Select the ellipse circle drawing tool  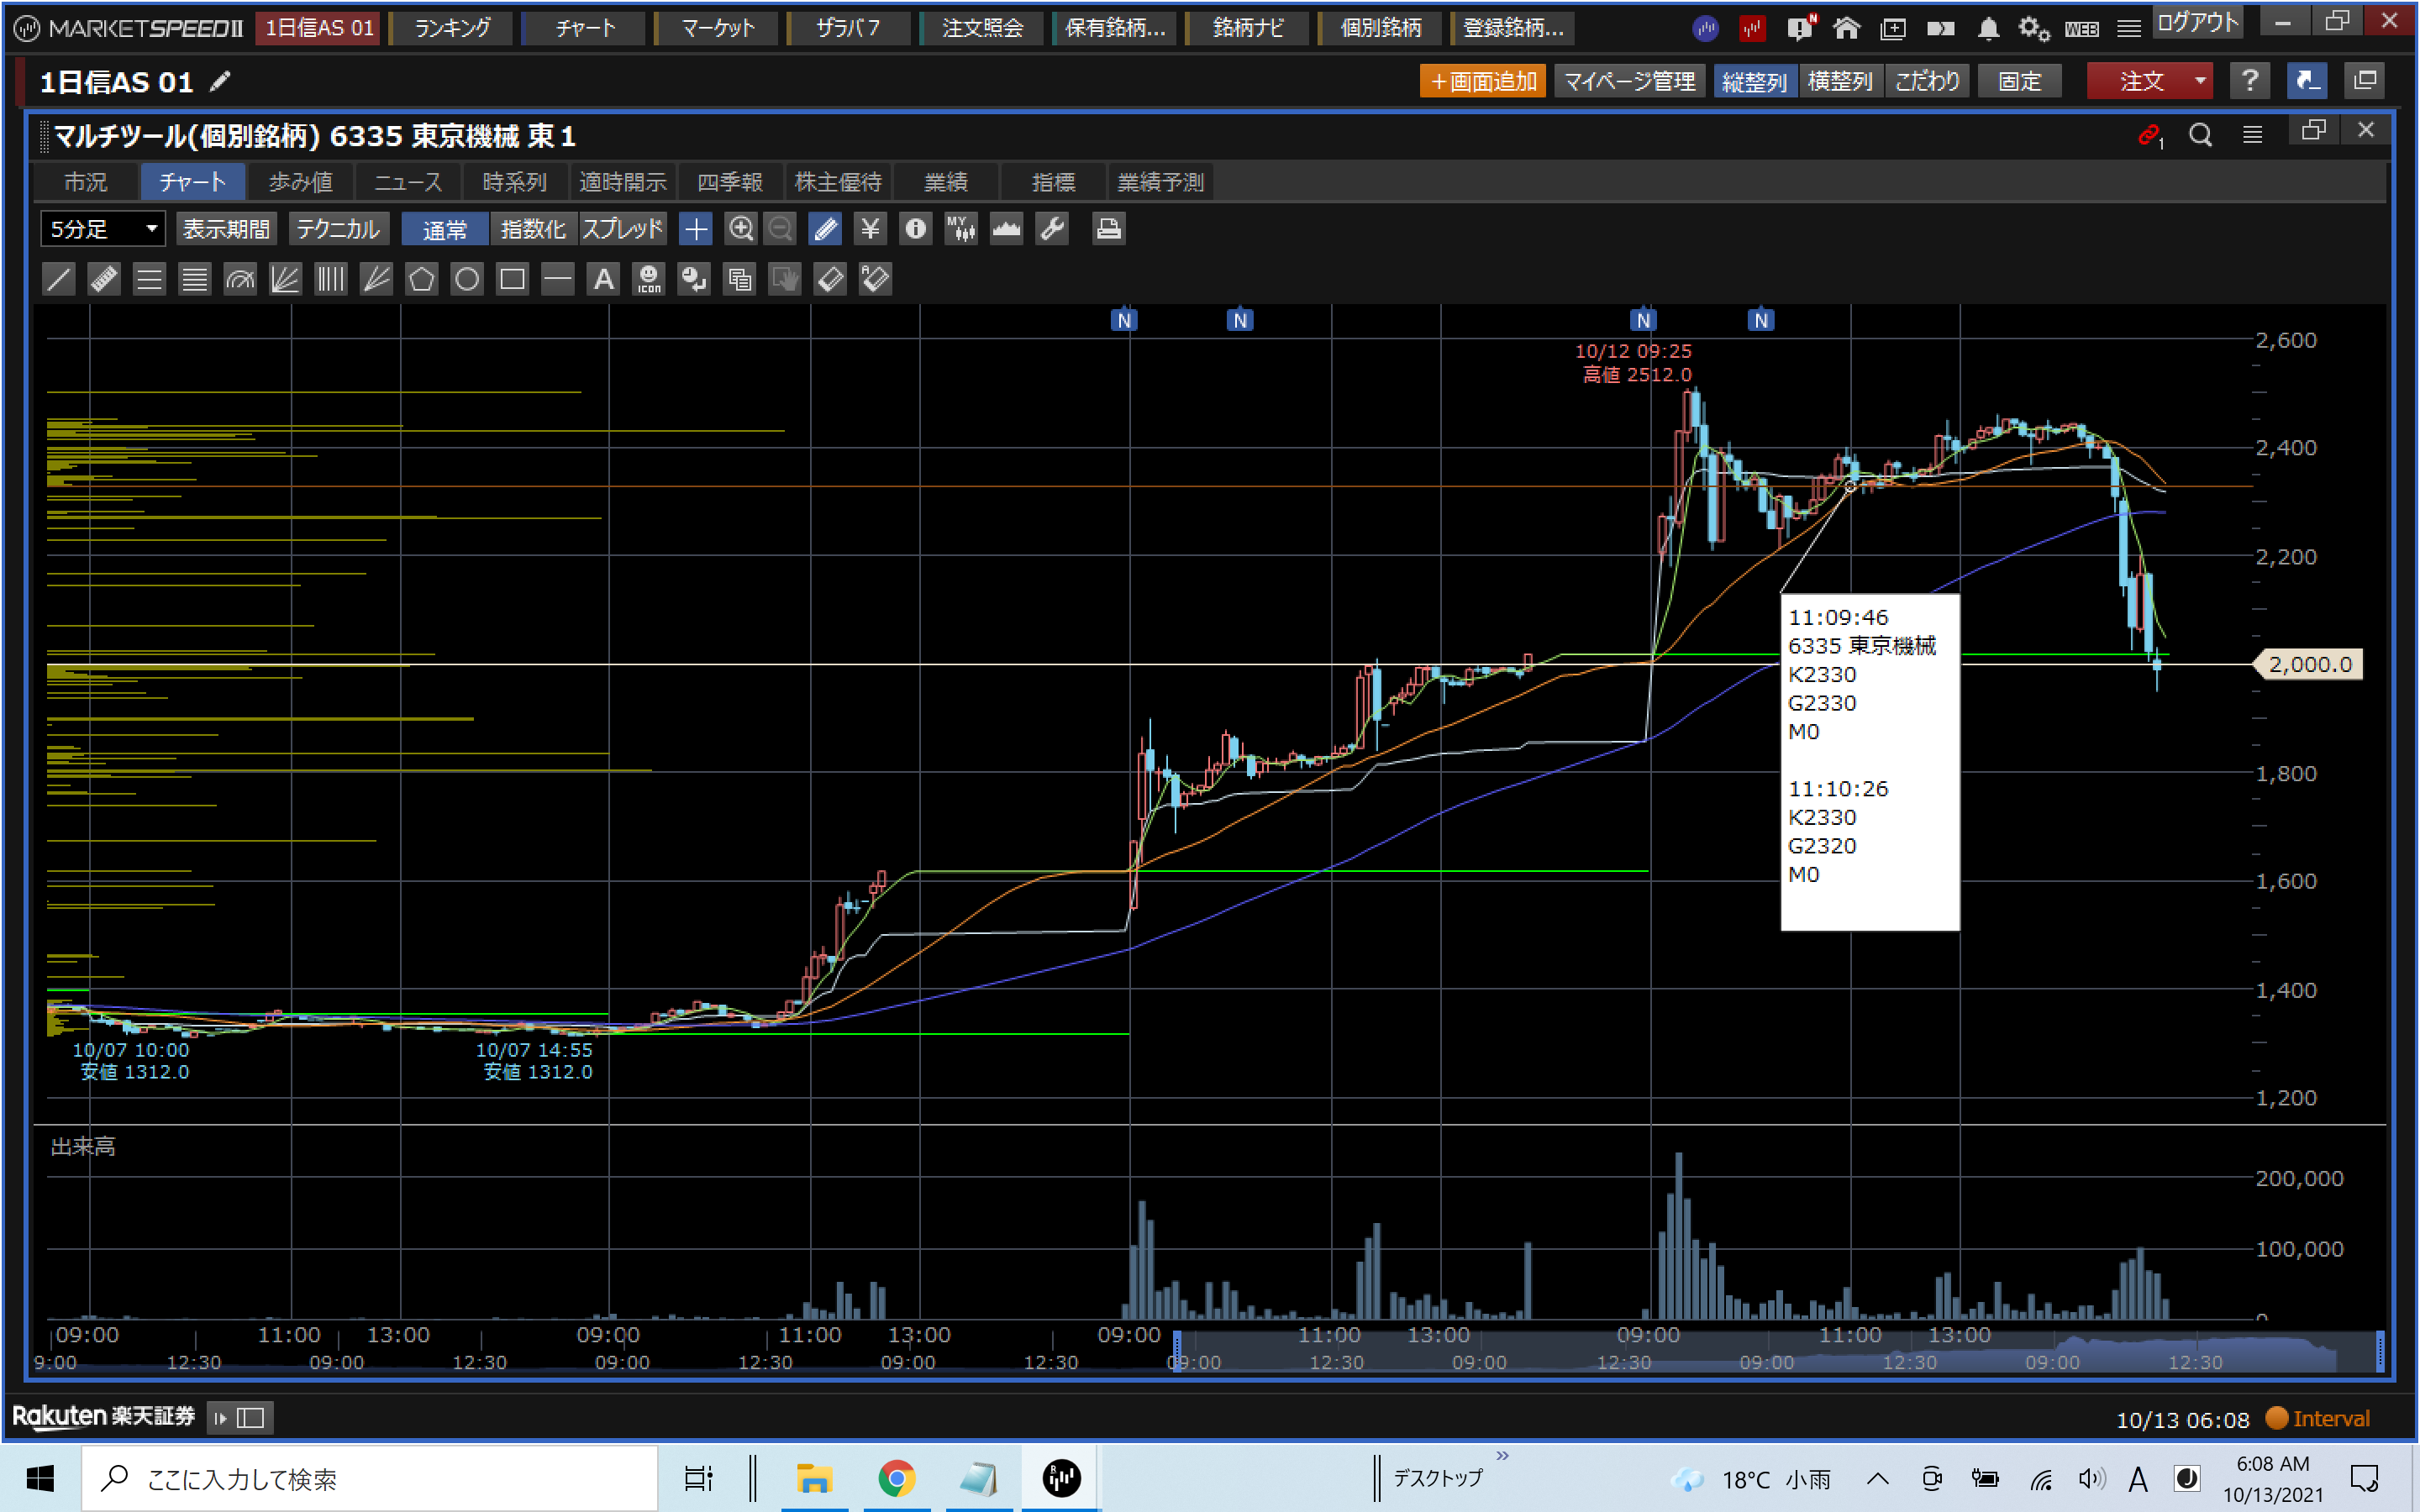pyautogui.click(x=467, y=279)
